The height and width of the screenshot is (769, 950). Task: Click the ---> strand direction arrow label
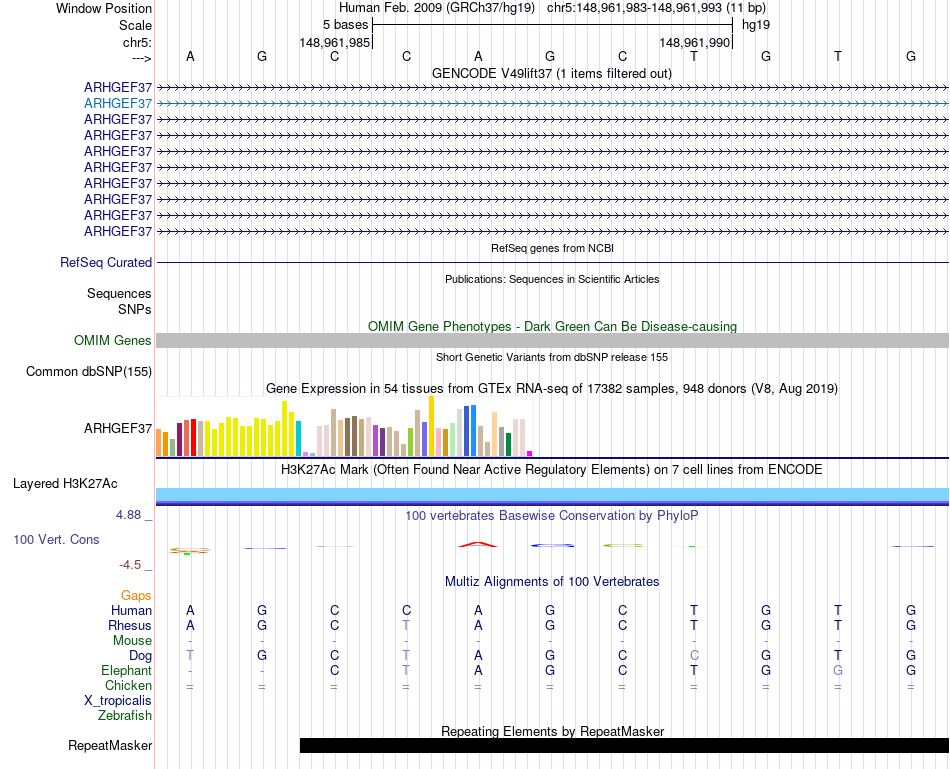pyautogui.click(x=142, y=58)
